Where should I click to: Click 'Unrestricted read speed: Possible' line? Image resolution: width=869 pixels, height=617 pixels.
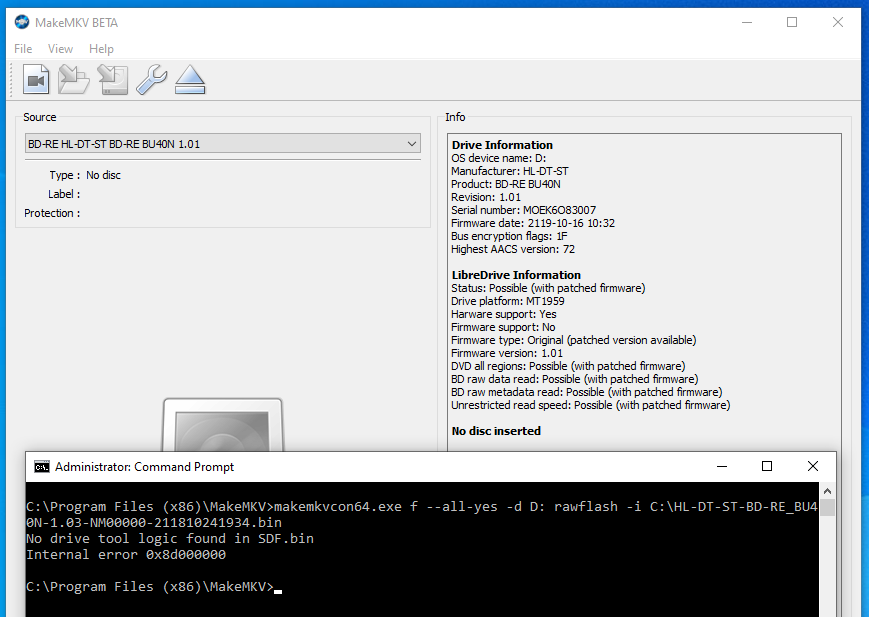(x=591, y=405)
